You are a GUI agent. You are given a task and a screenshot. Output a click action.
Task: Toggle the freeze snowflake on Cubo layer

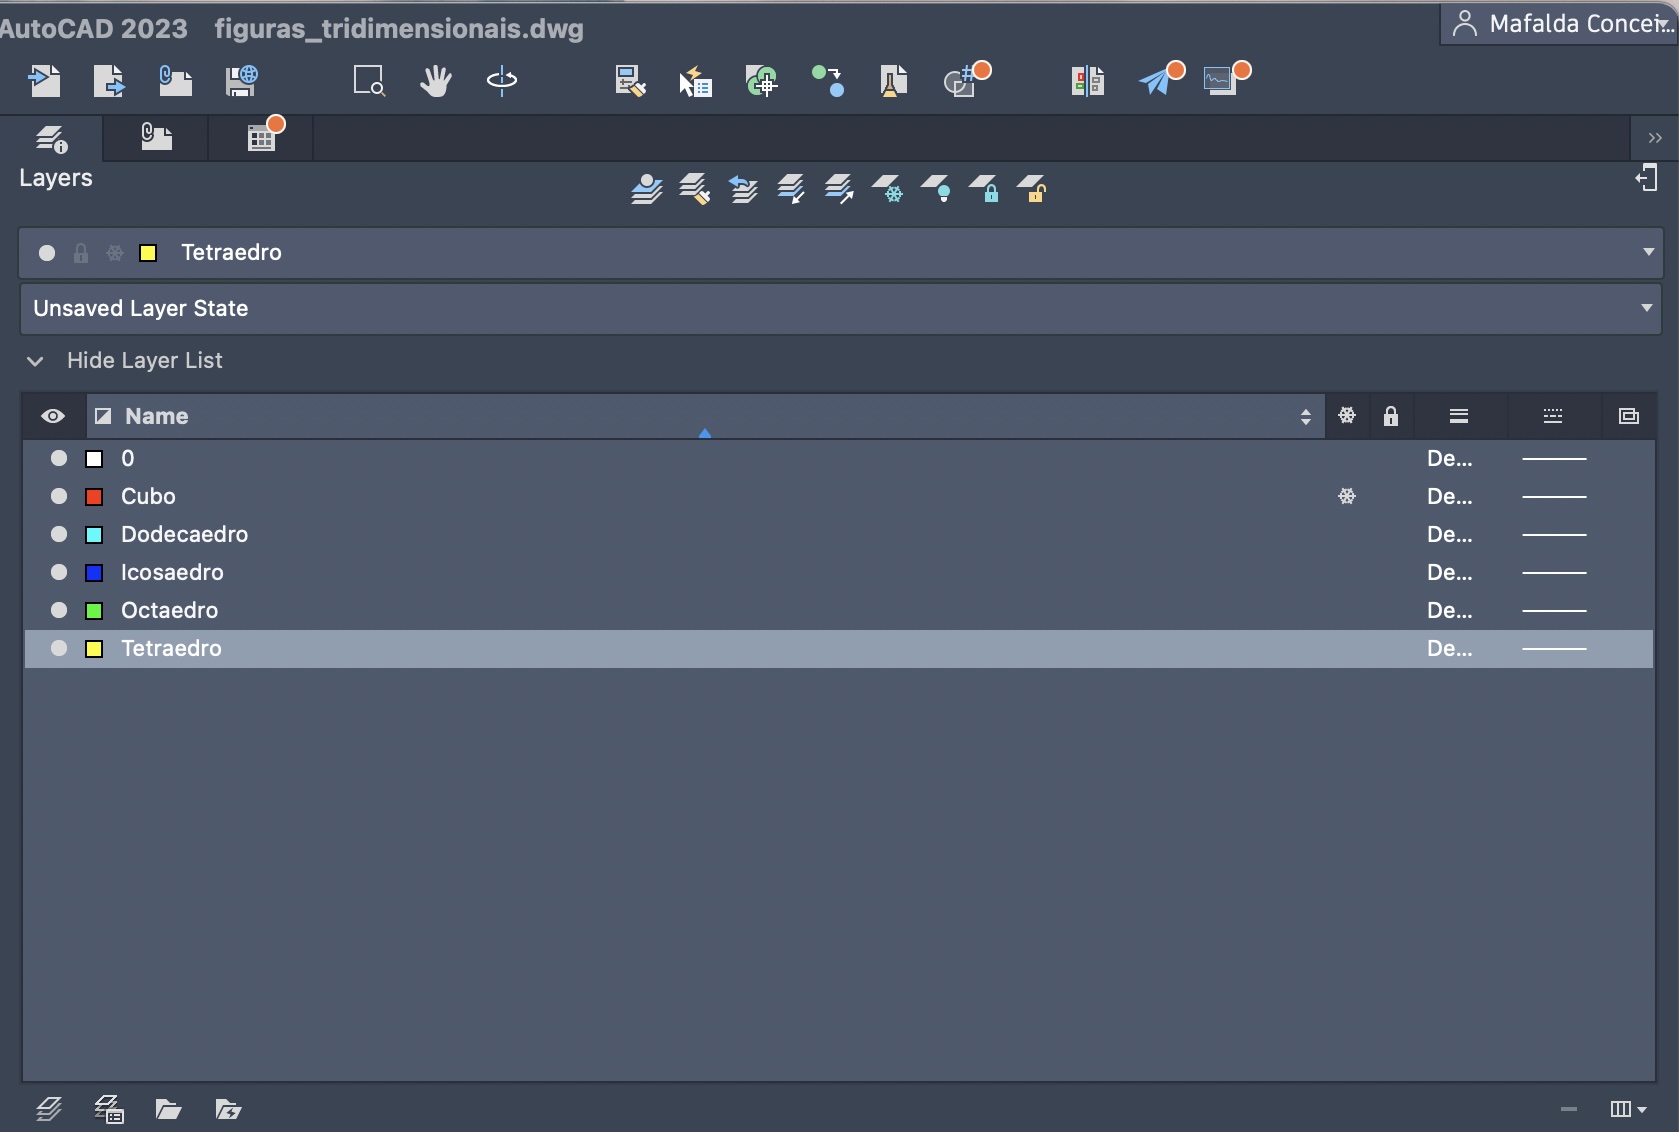point(1347,496)
